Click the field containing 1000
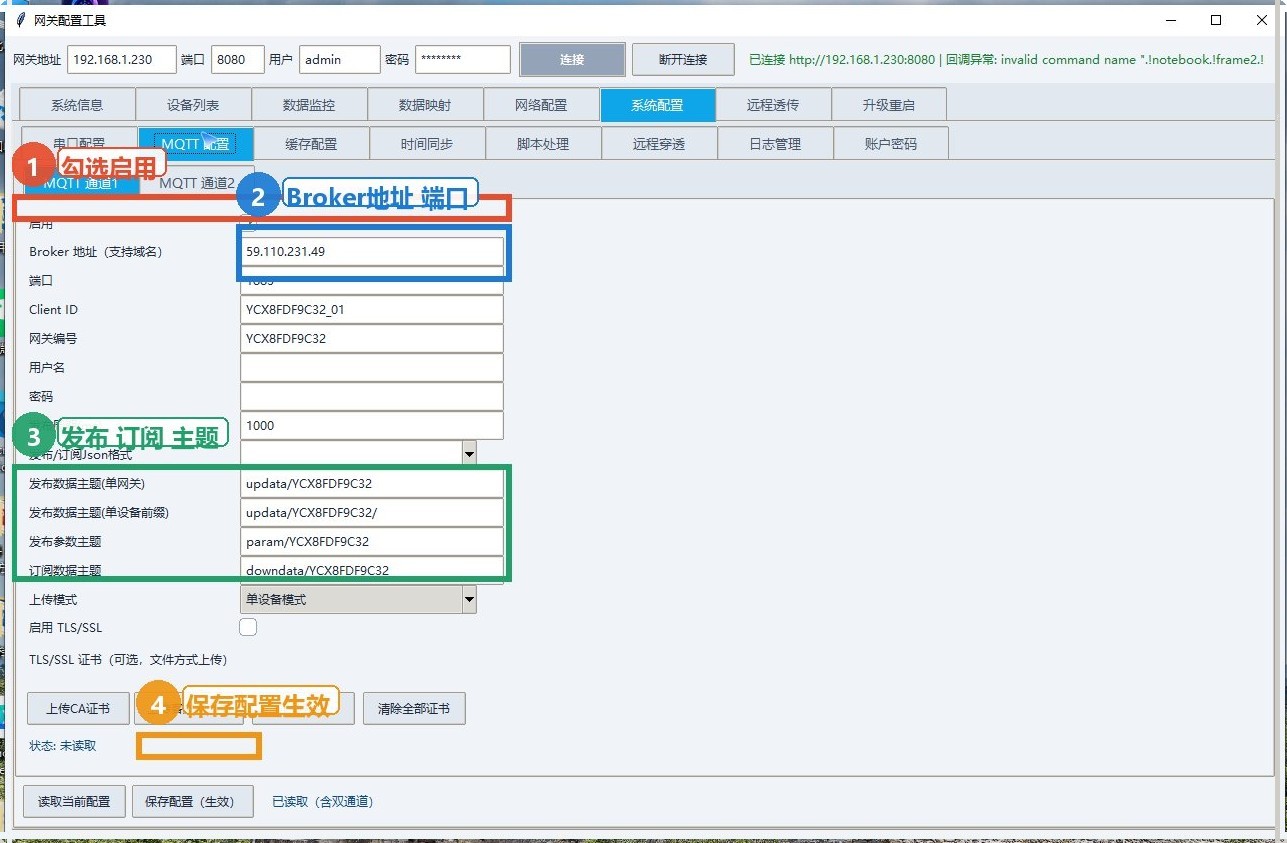Image resolution: width=1287 pixels, height=843 pixels. click(x=372, y=426)
